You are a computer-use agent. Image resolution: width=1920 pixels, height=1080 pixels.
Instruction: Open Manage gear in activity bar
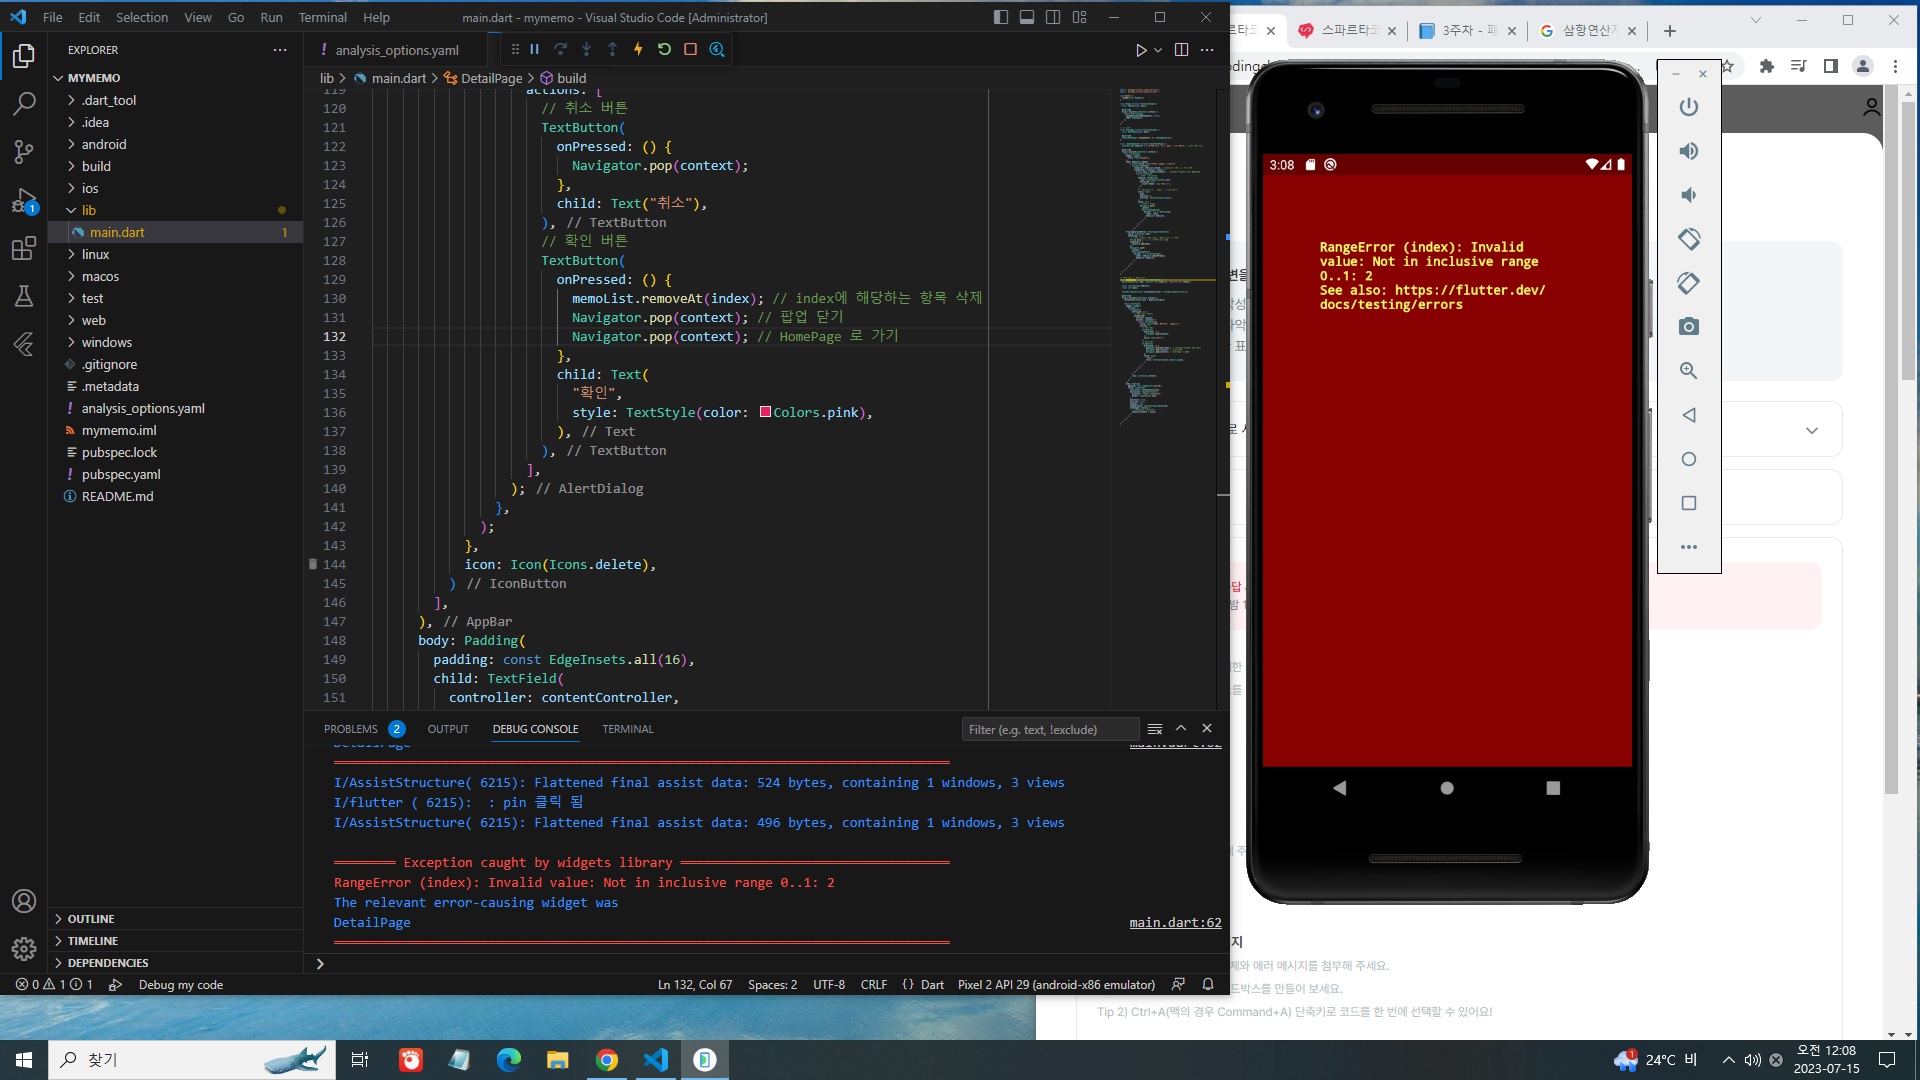point(24,948)
